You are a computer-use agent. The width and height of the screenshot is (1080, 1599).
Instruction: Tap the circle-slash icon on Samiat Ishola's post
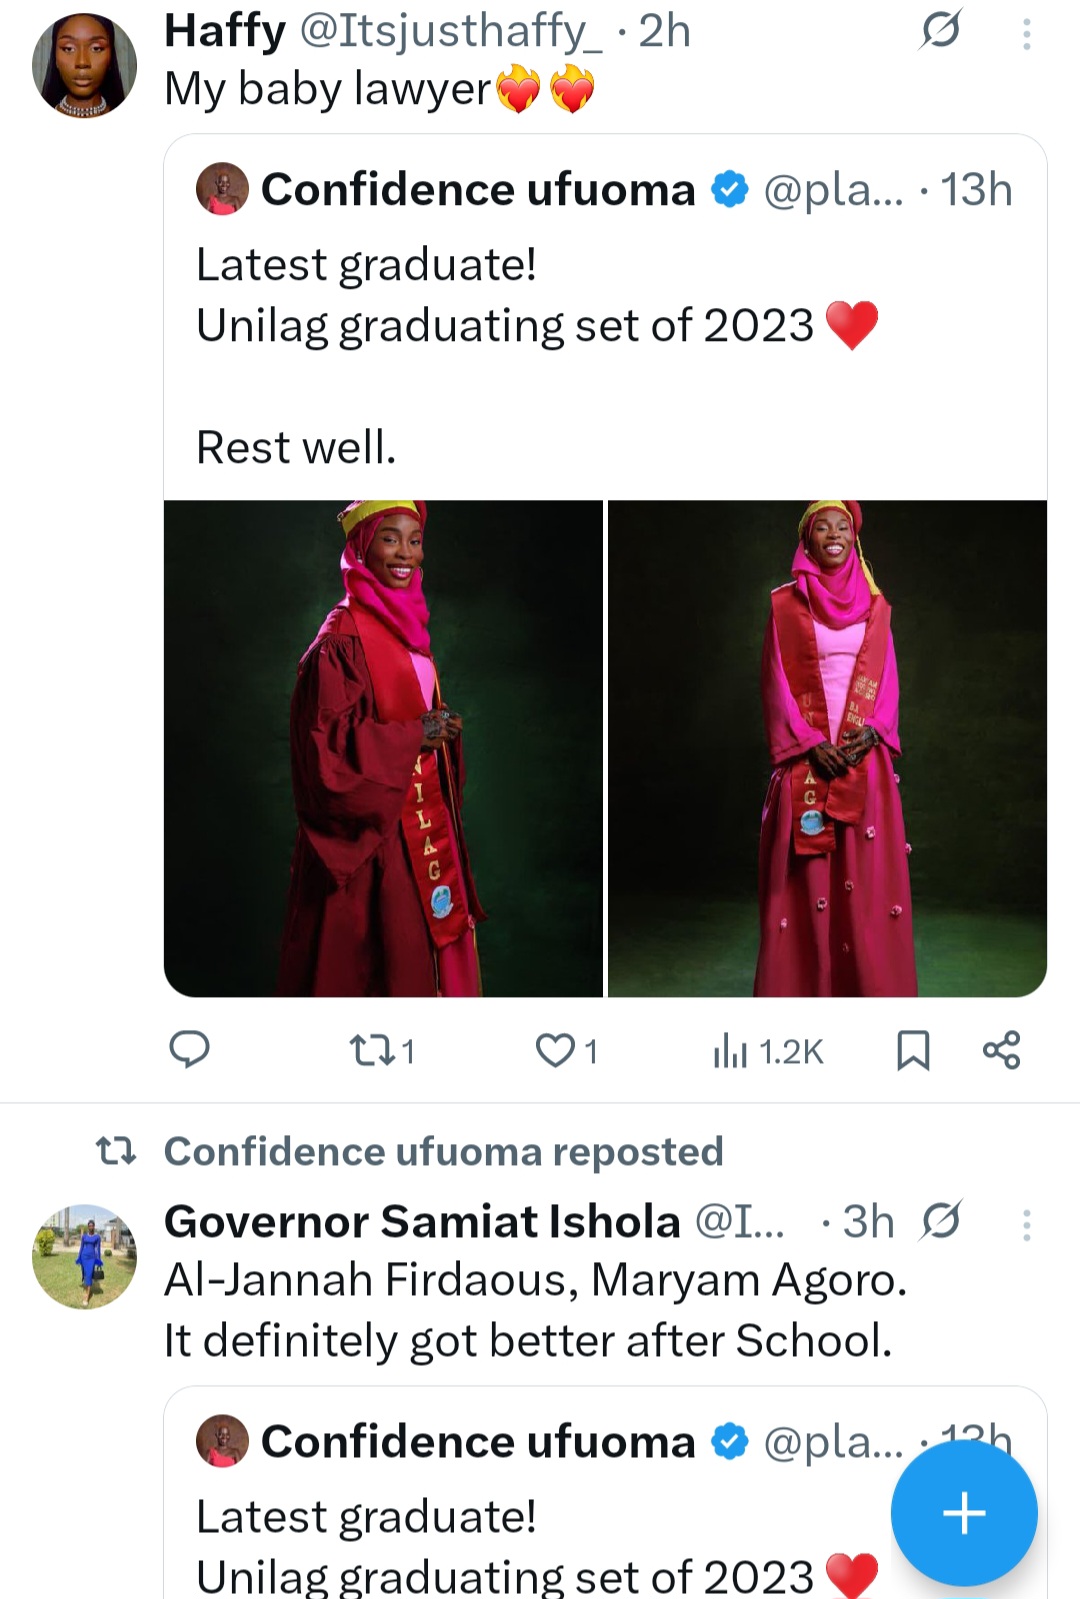click(x=942, y=1221)
